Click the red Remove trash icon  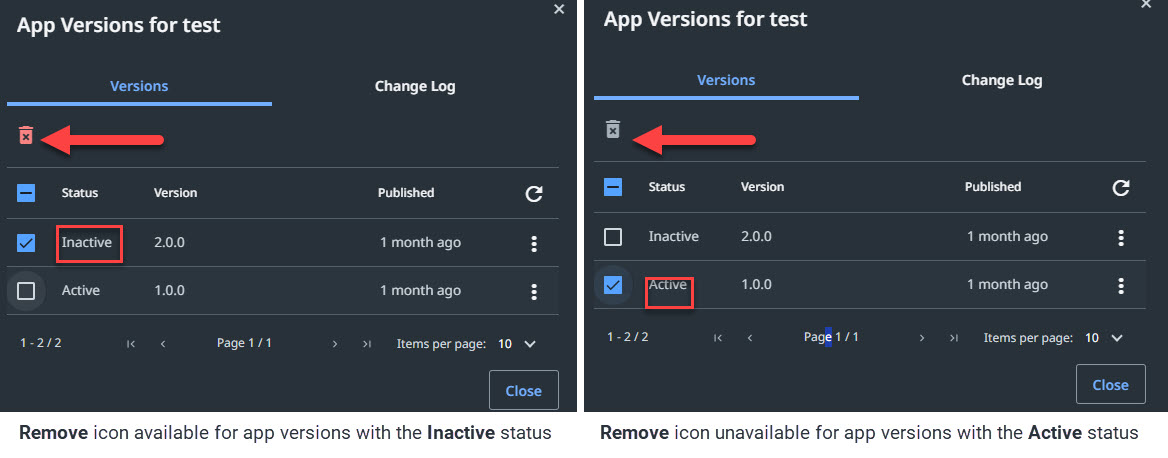(27, 136)
